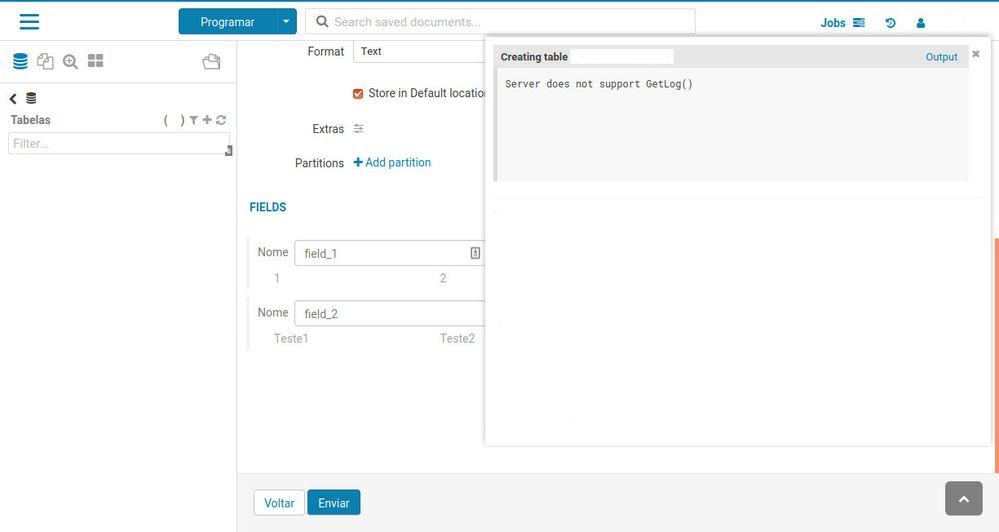Open the user profile menu icon

click(921, 23)
